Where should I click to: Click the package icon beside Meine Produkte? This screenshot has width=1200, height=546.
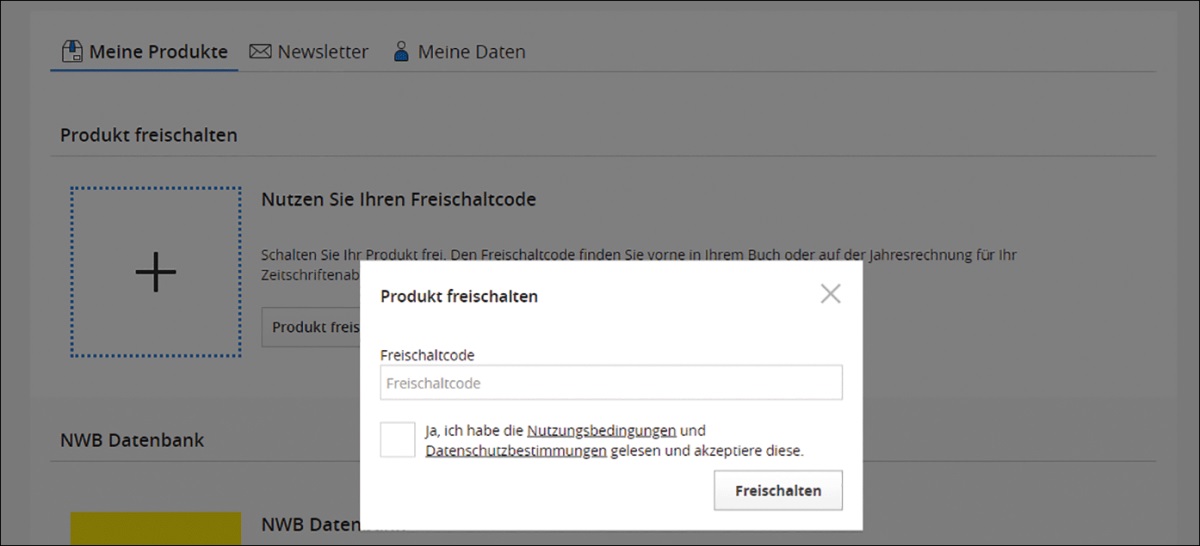point(72,51)
